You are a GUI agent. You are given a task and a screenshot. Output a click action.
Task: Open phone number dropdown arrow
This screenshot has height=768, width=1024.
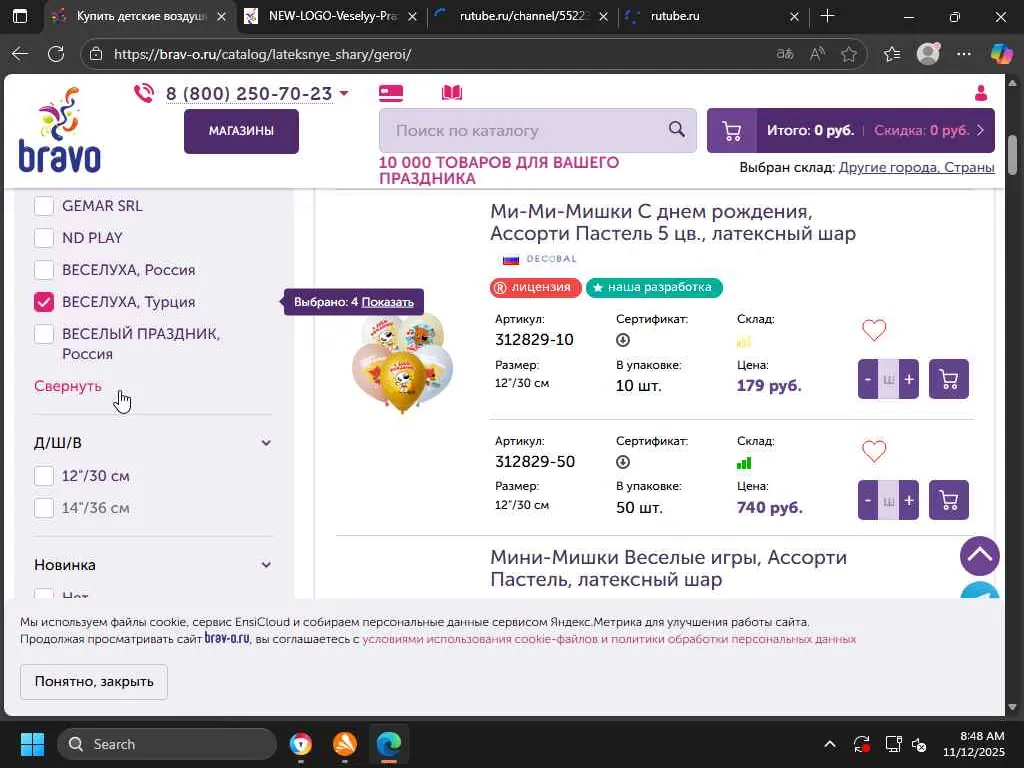344,93
